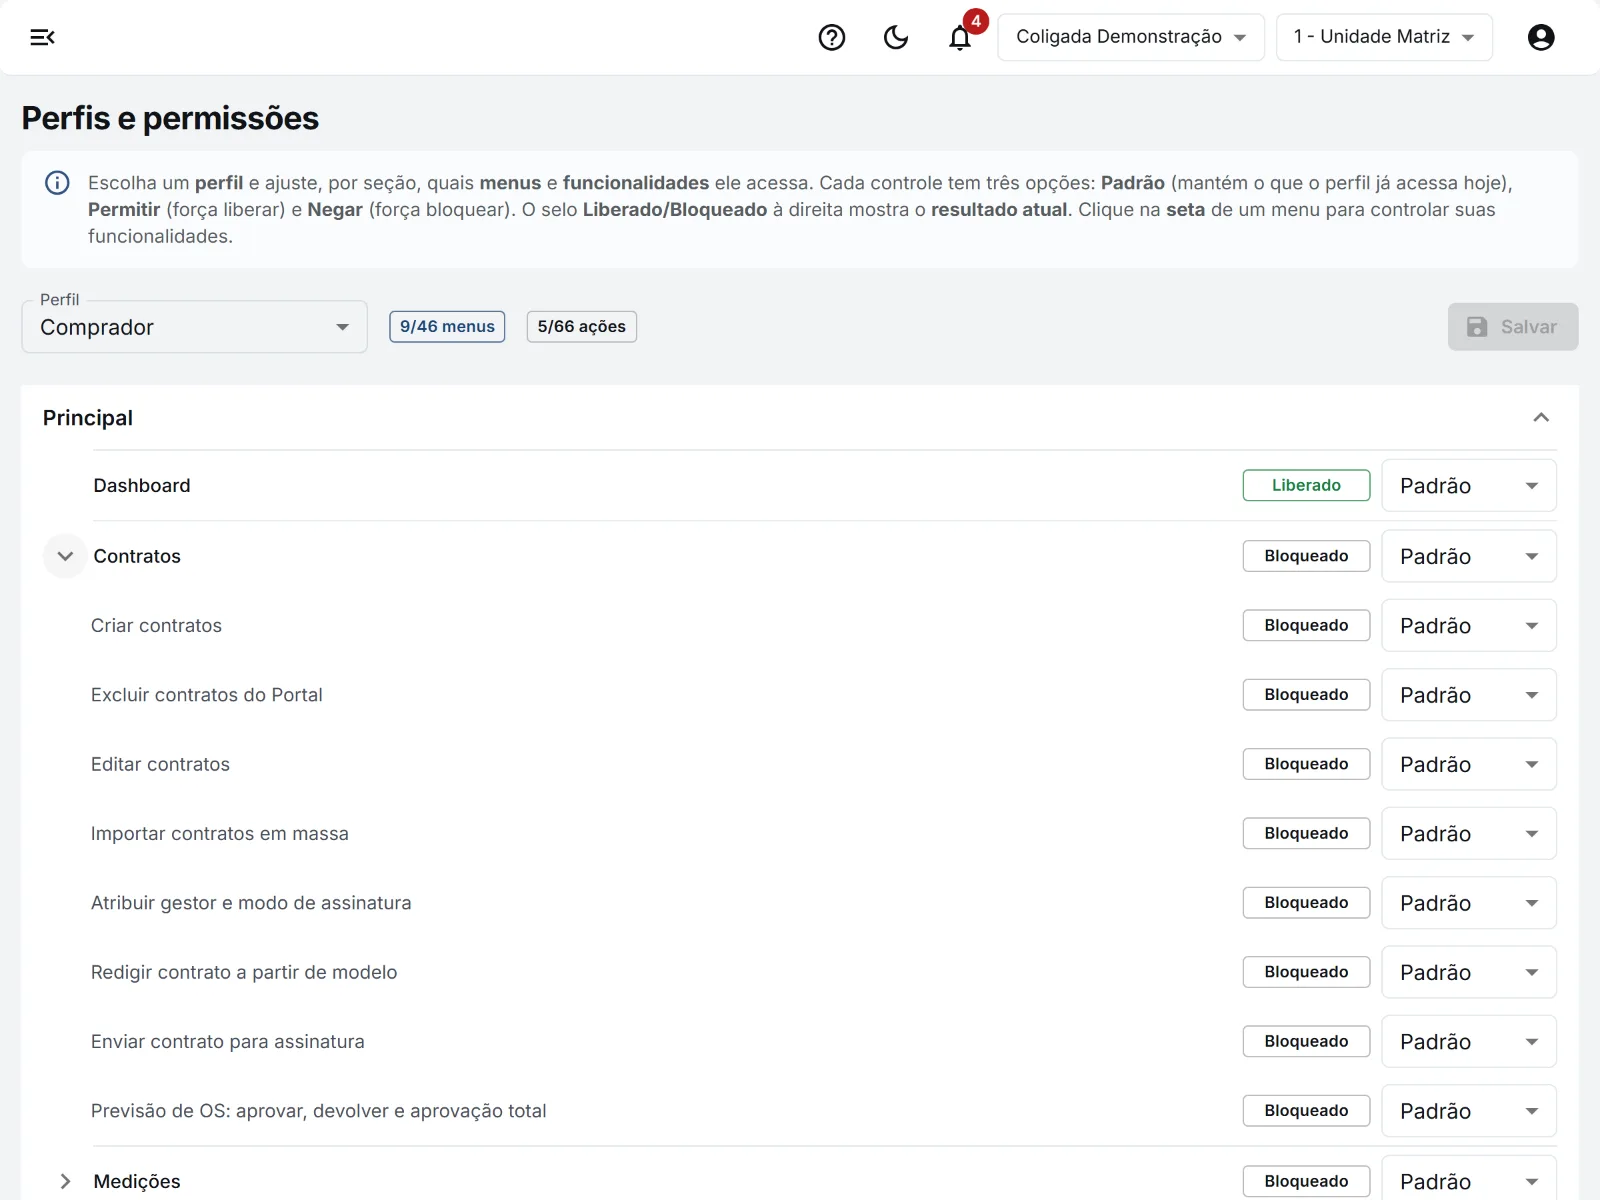Toggle dark mode moon icon
This screenshot has height=1200, width=1600.
[896, 37]
